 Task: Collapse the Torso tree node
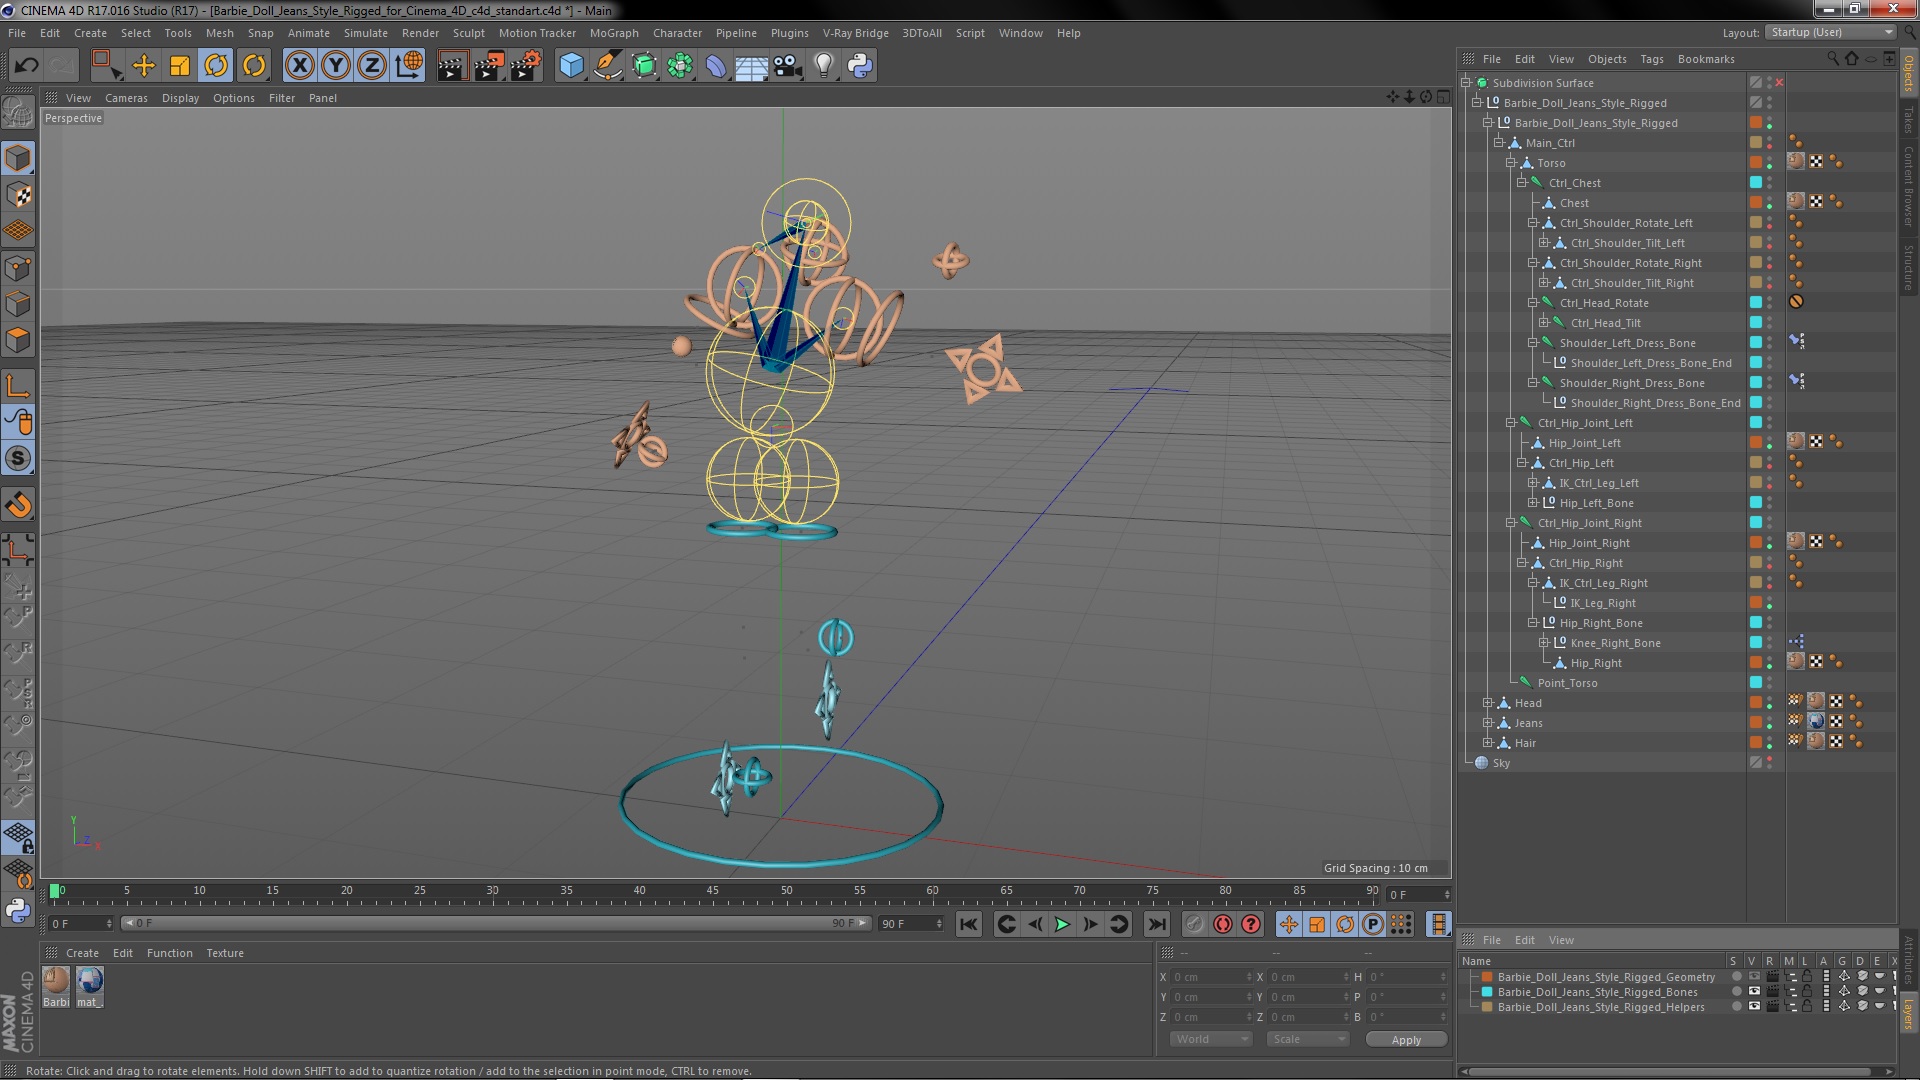pyautogui.click(x=1511, y=163)
